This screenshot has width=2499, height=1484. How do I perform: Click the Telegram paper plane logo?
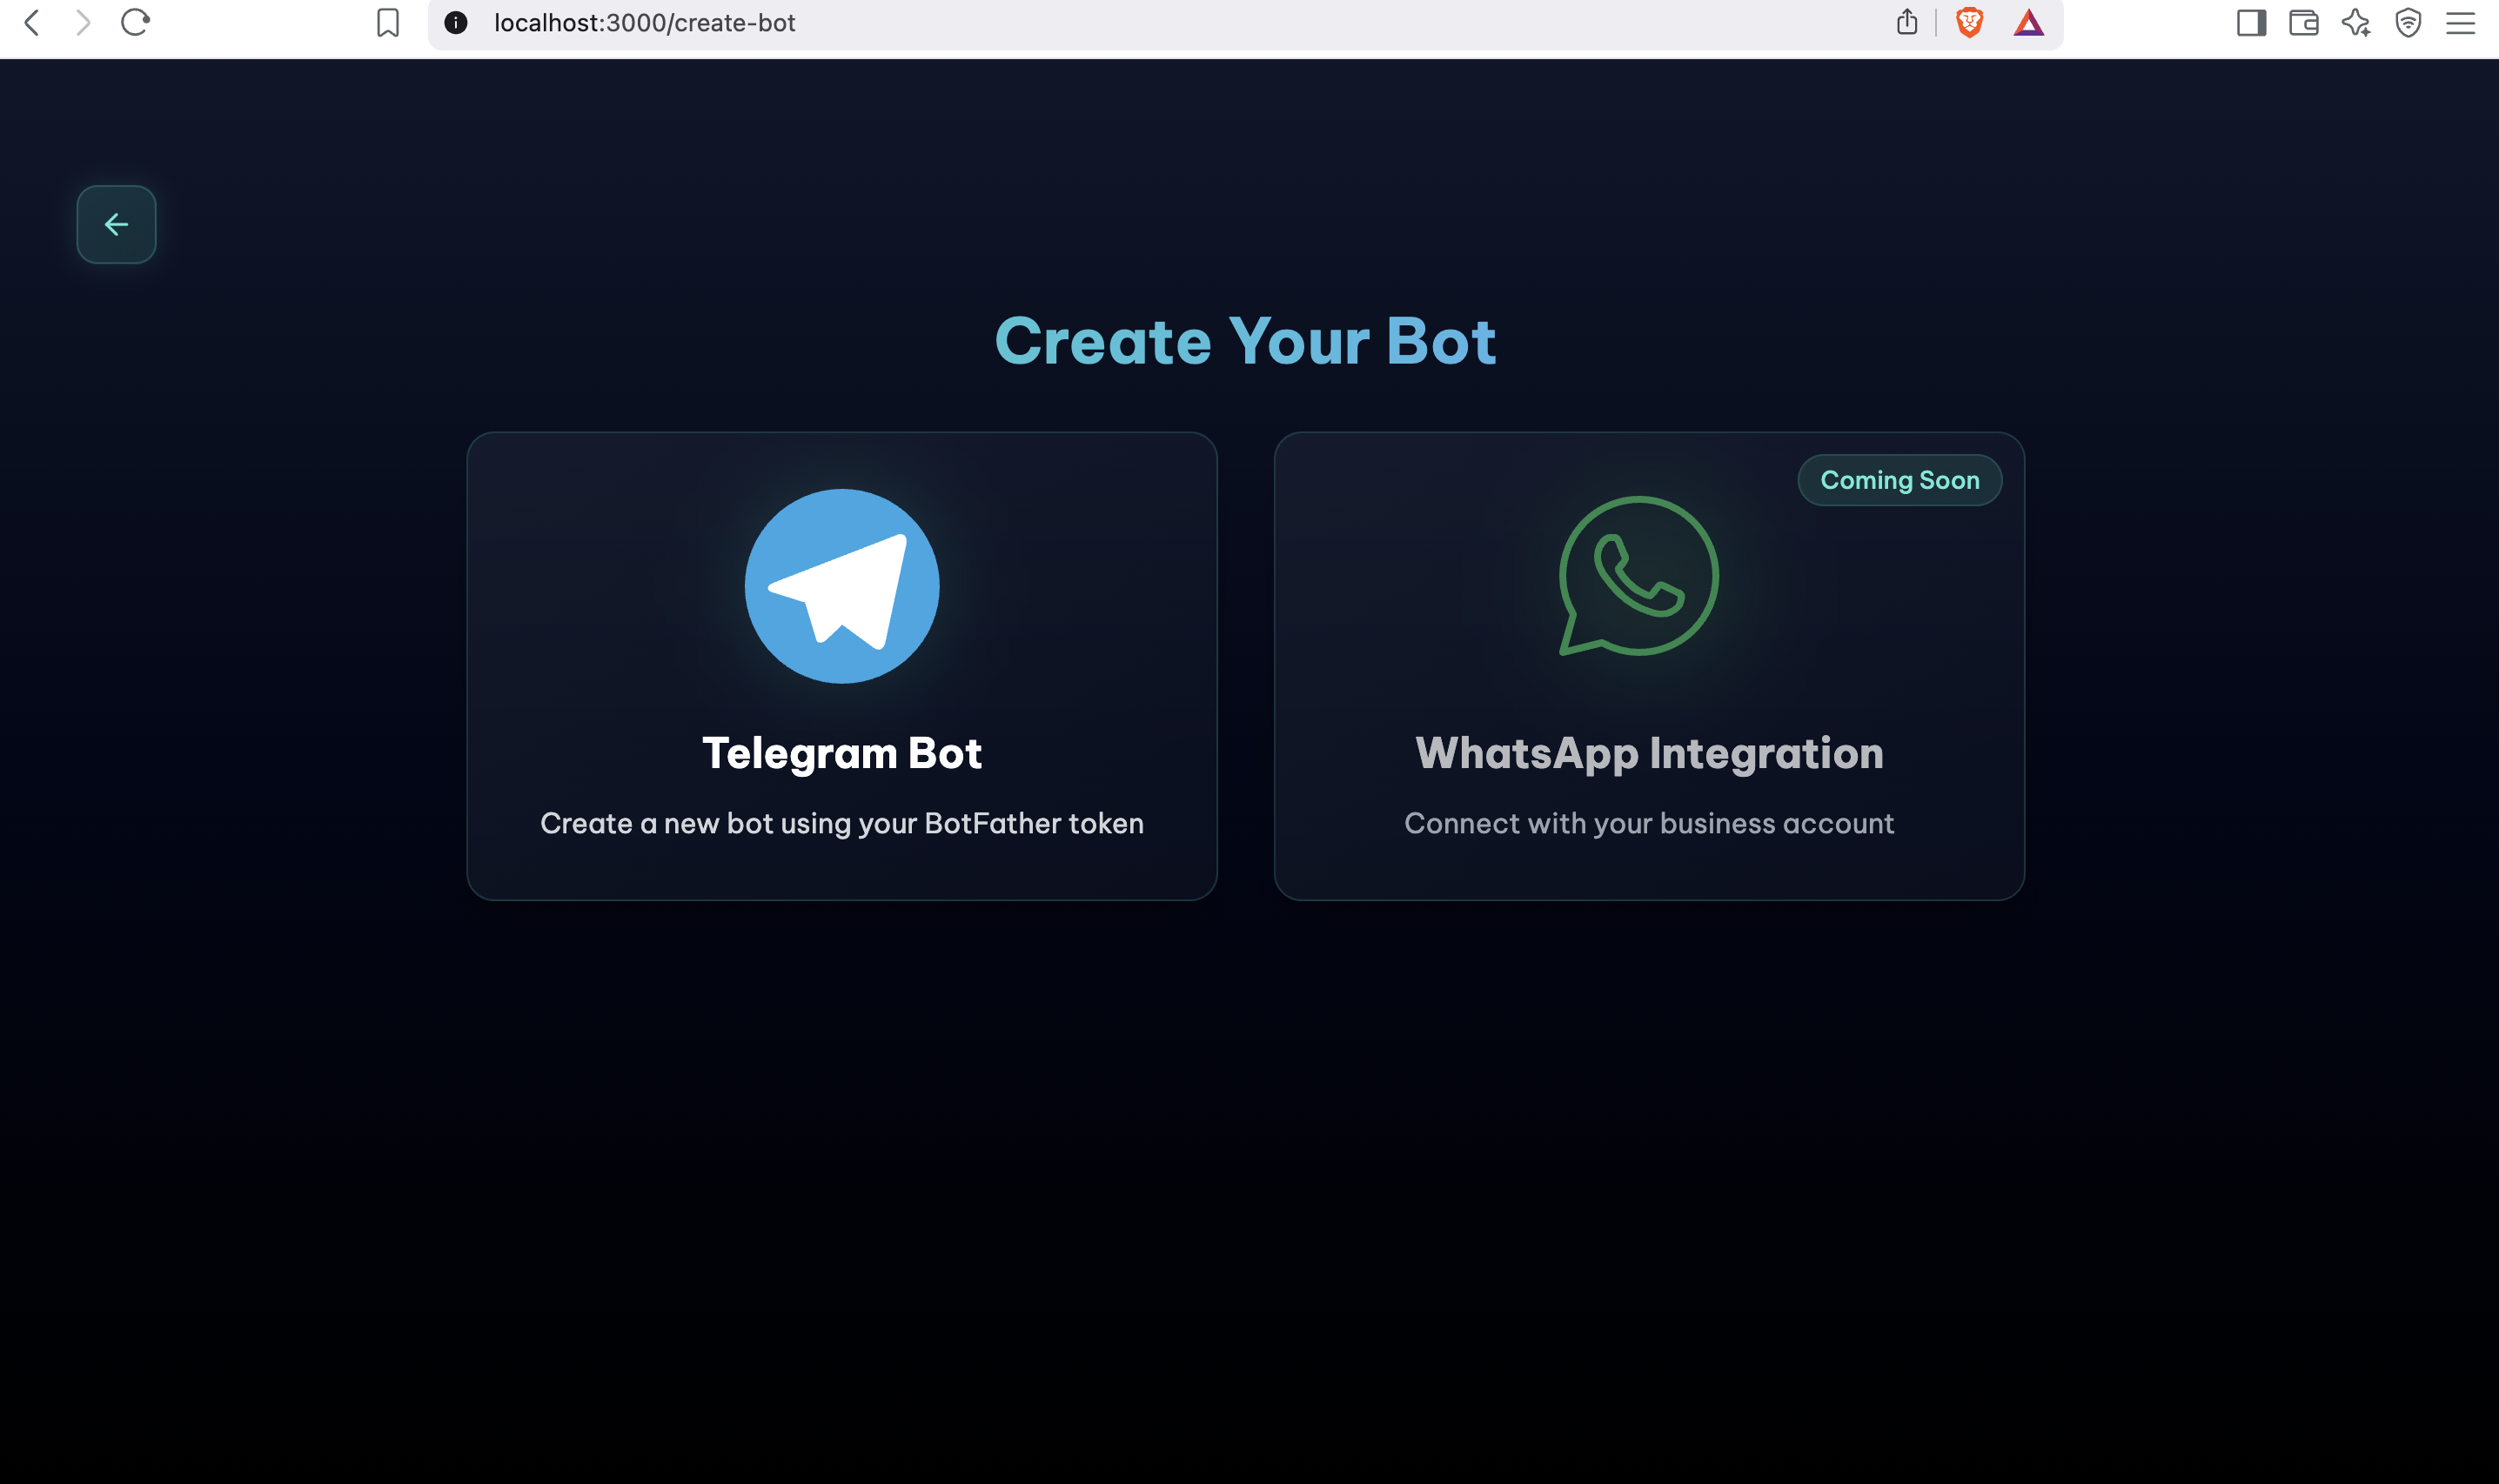841,586
